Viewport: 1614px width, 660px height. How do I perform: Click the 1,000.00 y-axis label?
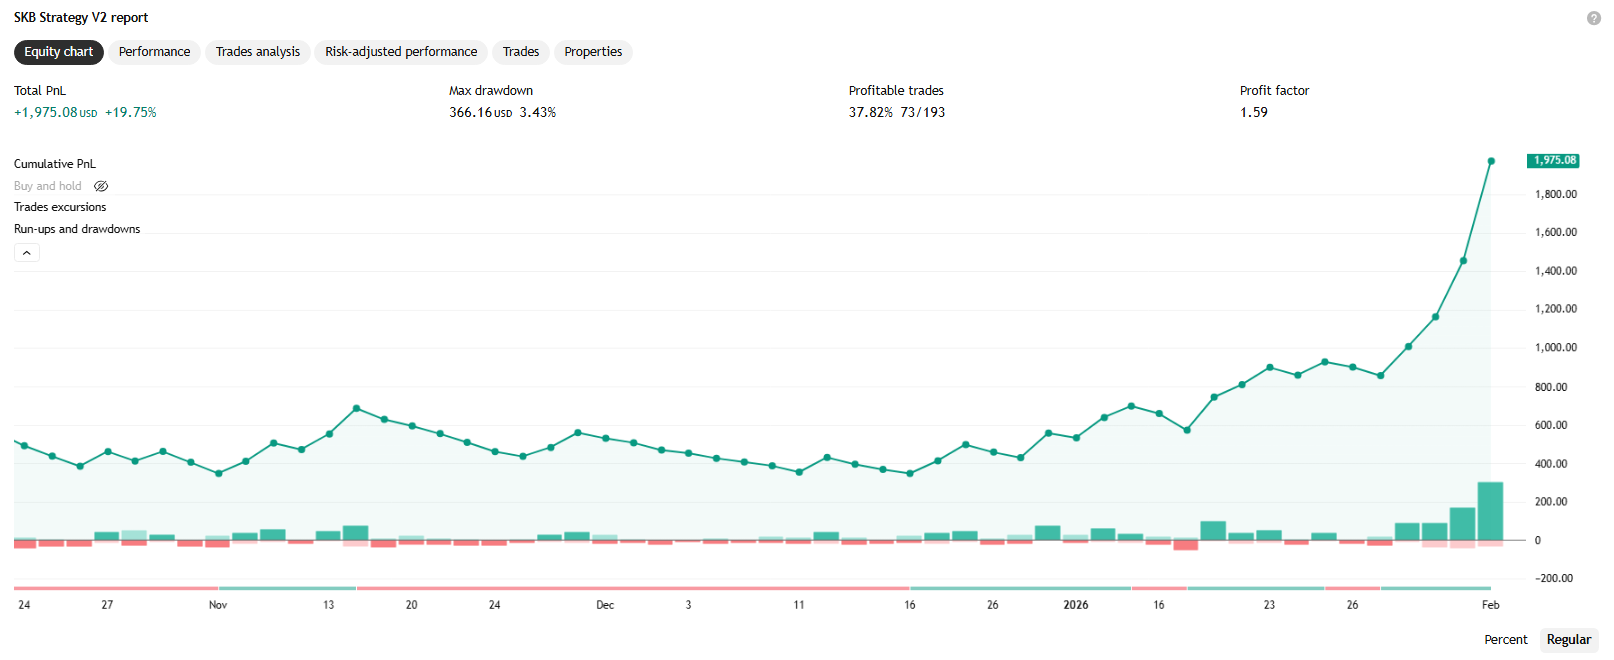pyautogui.click(x=1556, y=348)
